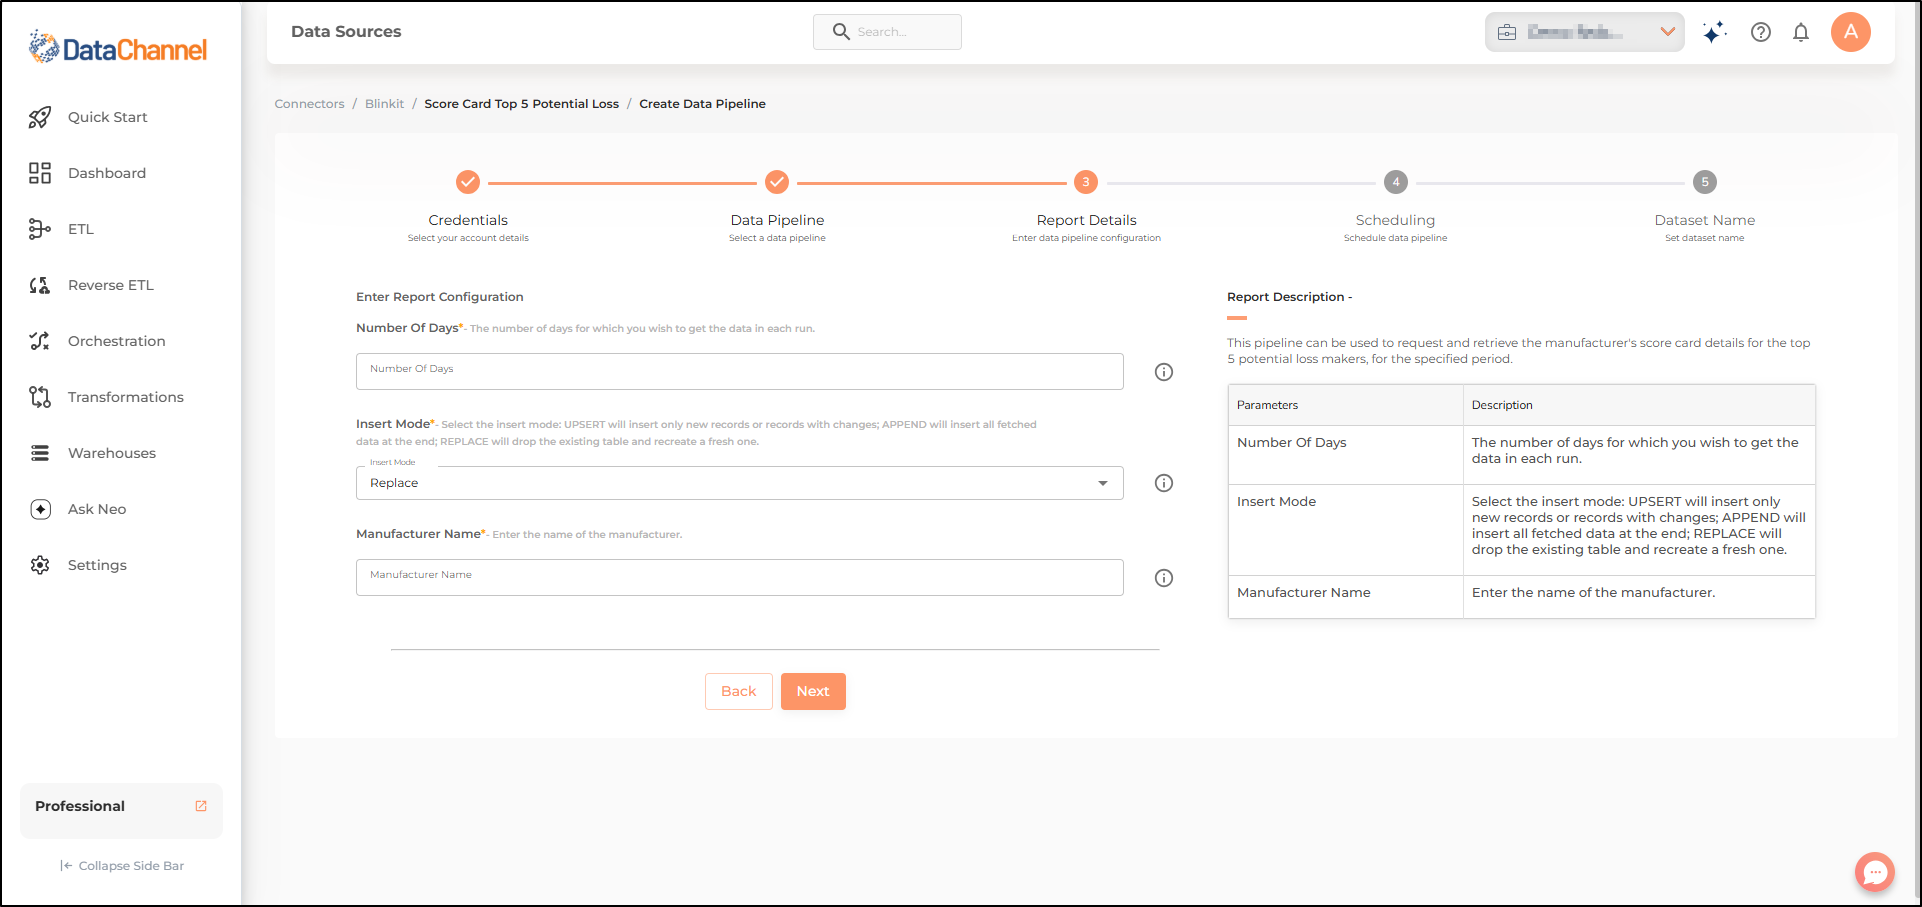Click the Credentials step checkmark
The image size is (1922, 907).
[x=468, y=182]
